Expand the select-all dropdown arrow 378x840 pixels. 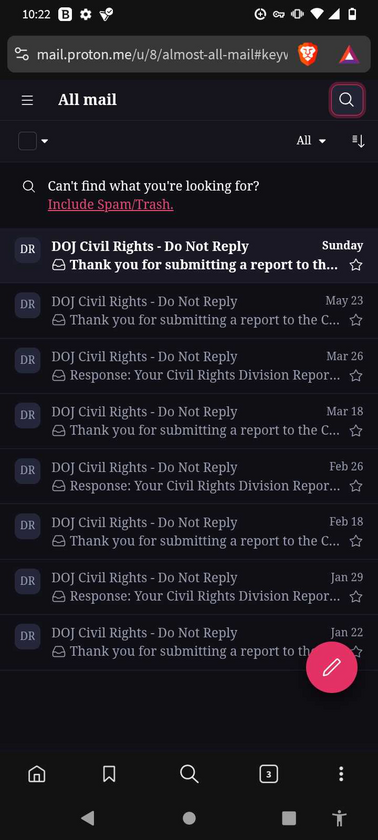click(45, 141)
